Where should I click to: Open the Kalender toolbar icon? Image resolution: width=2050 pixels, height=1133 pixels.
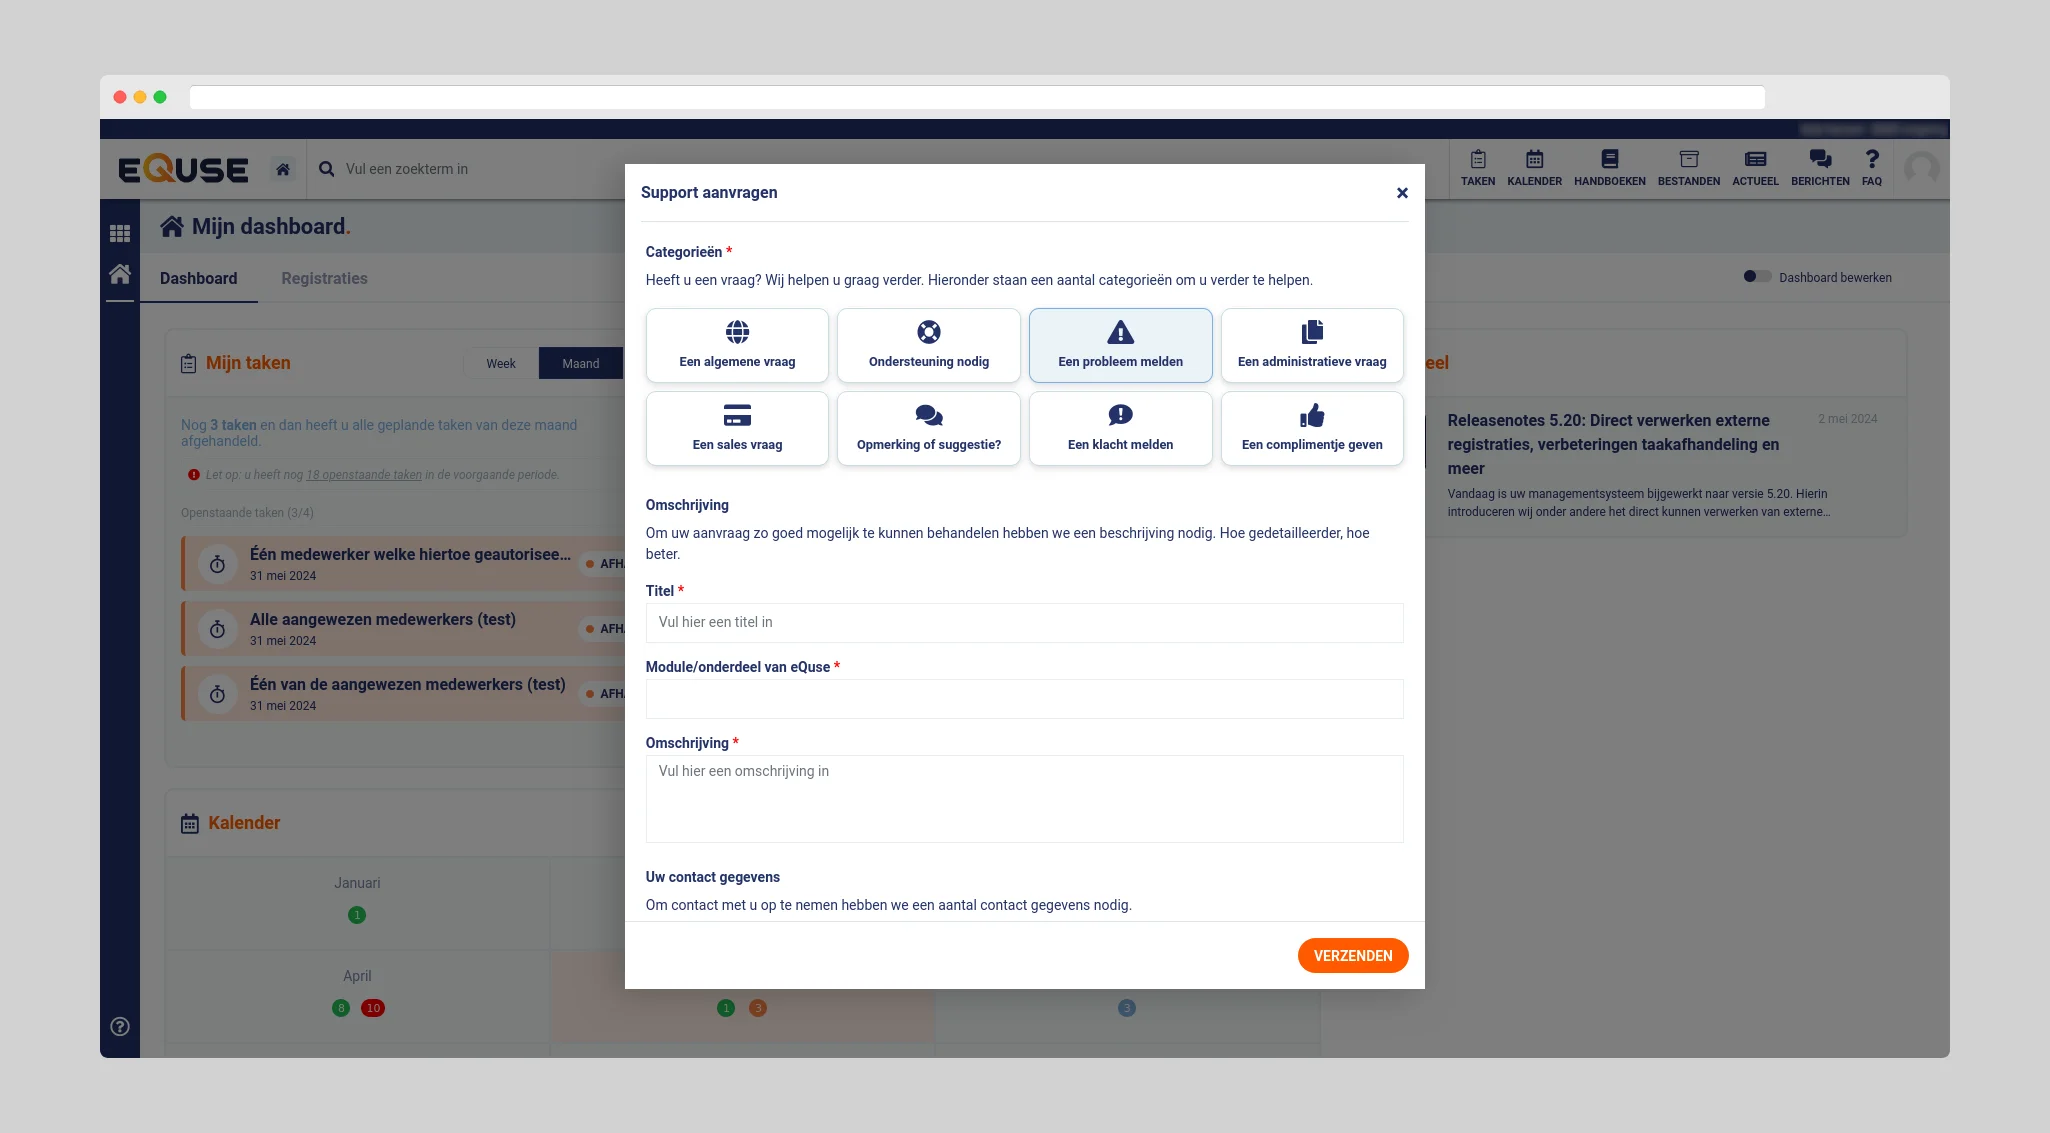pos(1534,167)
